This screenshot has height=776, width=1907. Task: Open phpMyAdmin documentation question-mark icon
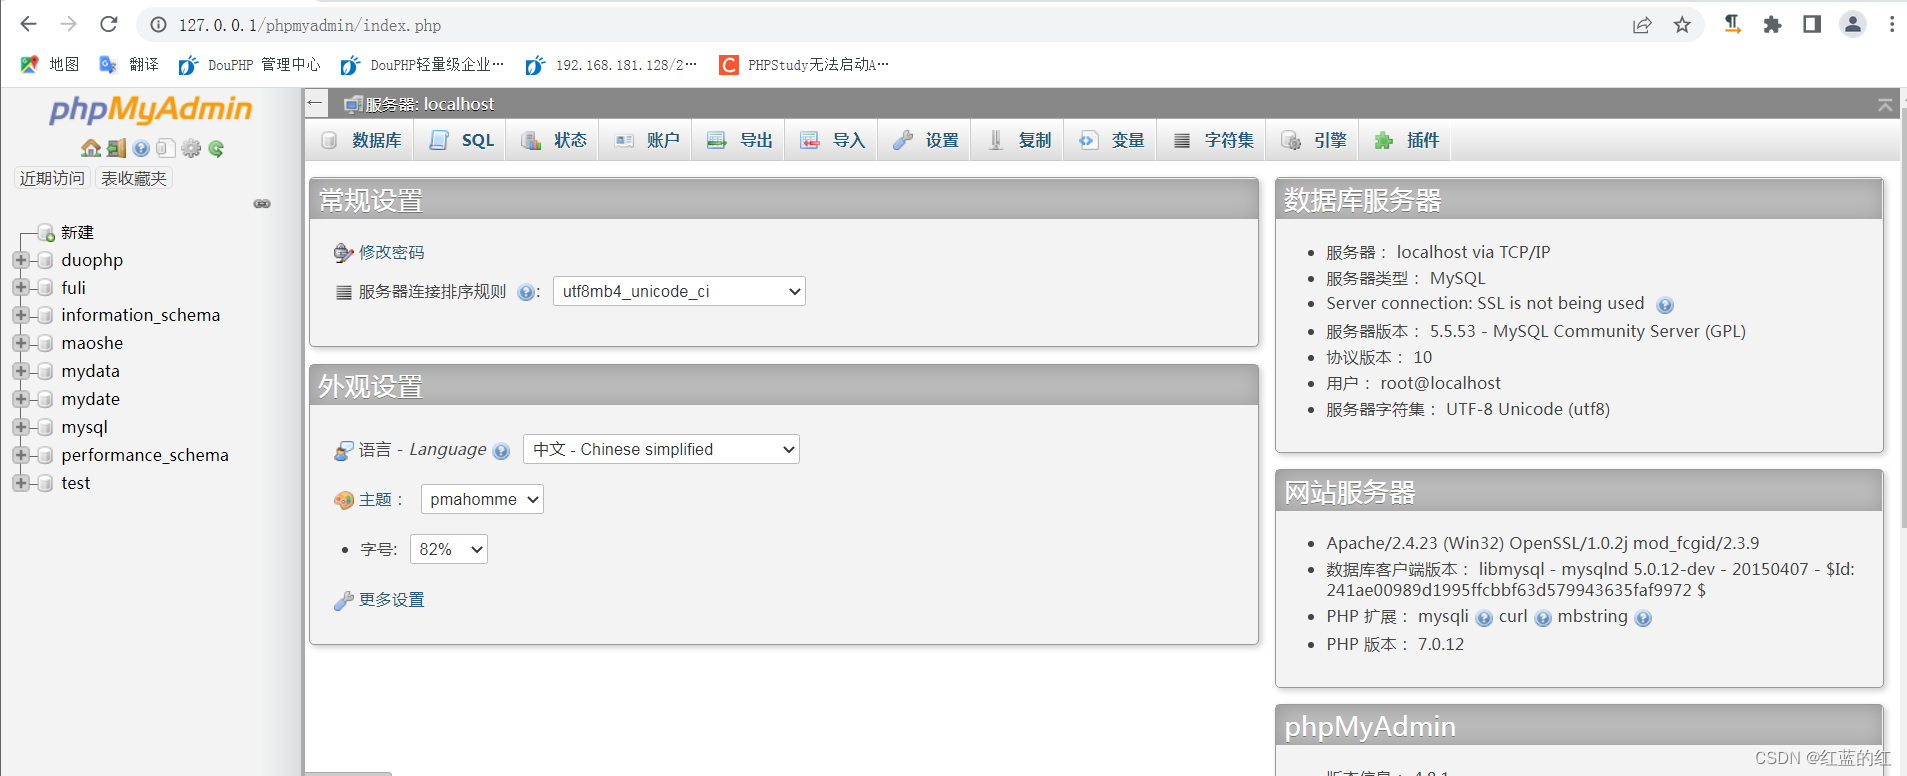(141, 148)
